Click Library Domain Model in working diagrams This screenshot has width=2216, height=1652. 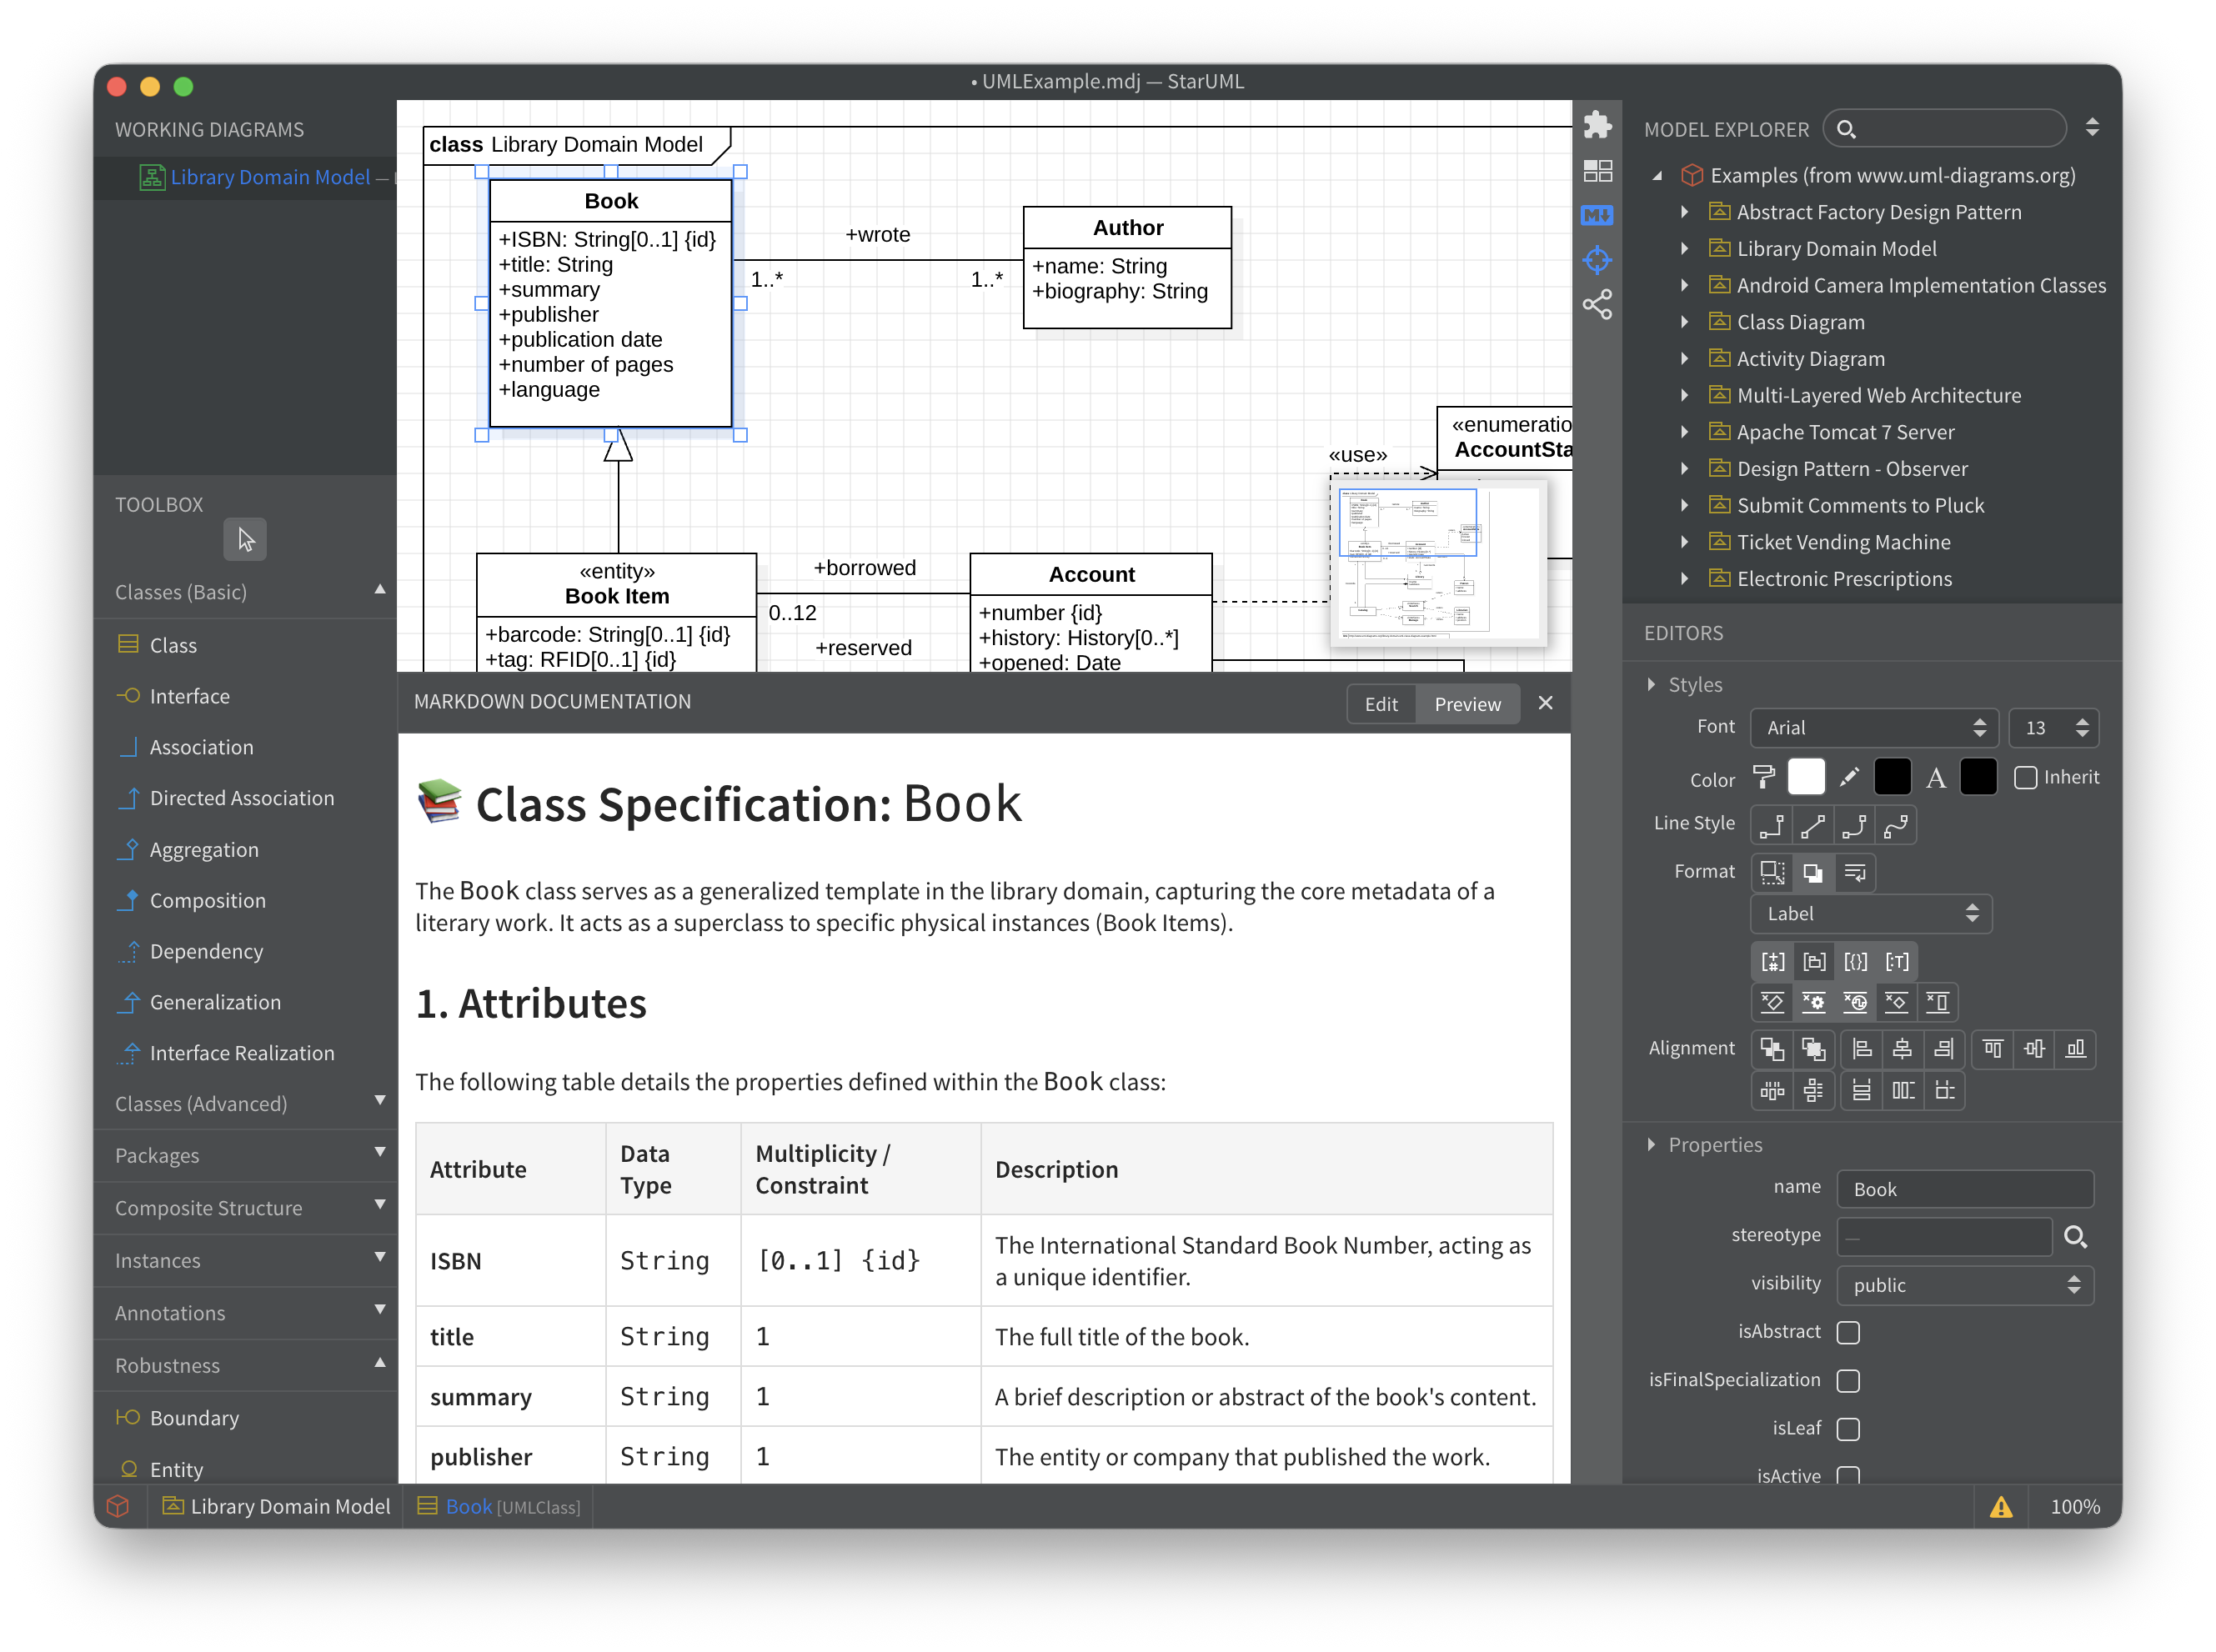tap(270, 177)
